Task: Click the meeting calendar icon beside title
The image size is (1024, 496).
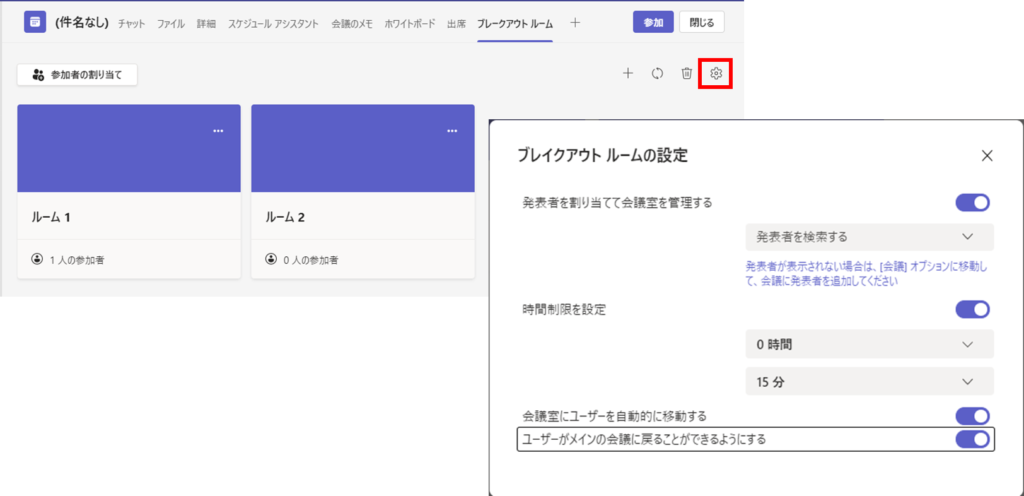Action: 35,22
